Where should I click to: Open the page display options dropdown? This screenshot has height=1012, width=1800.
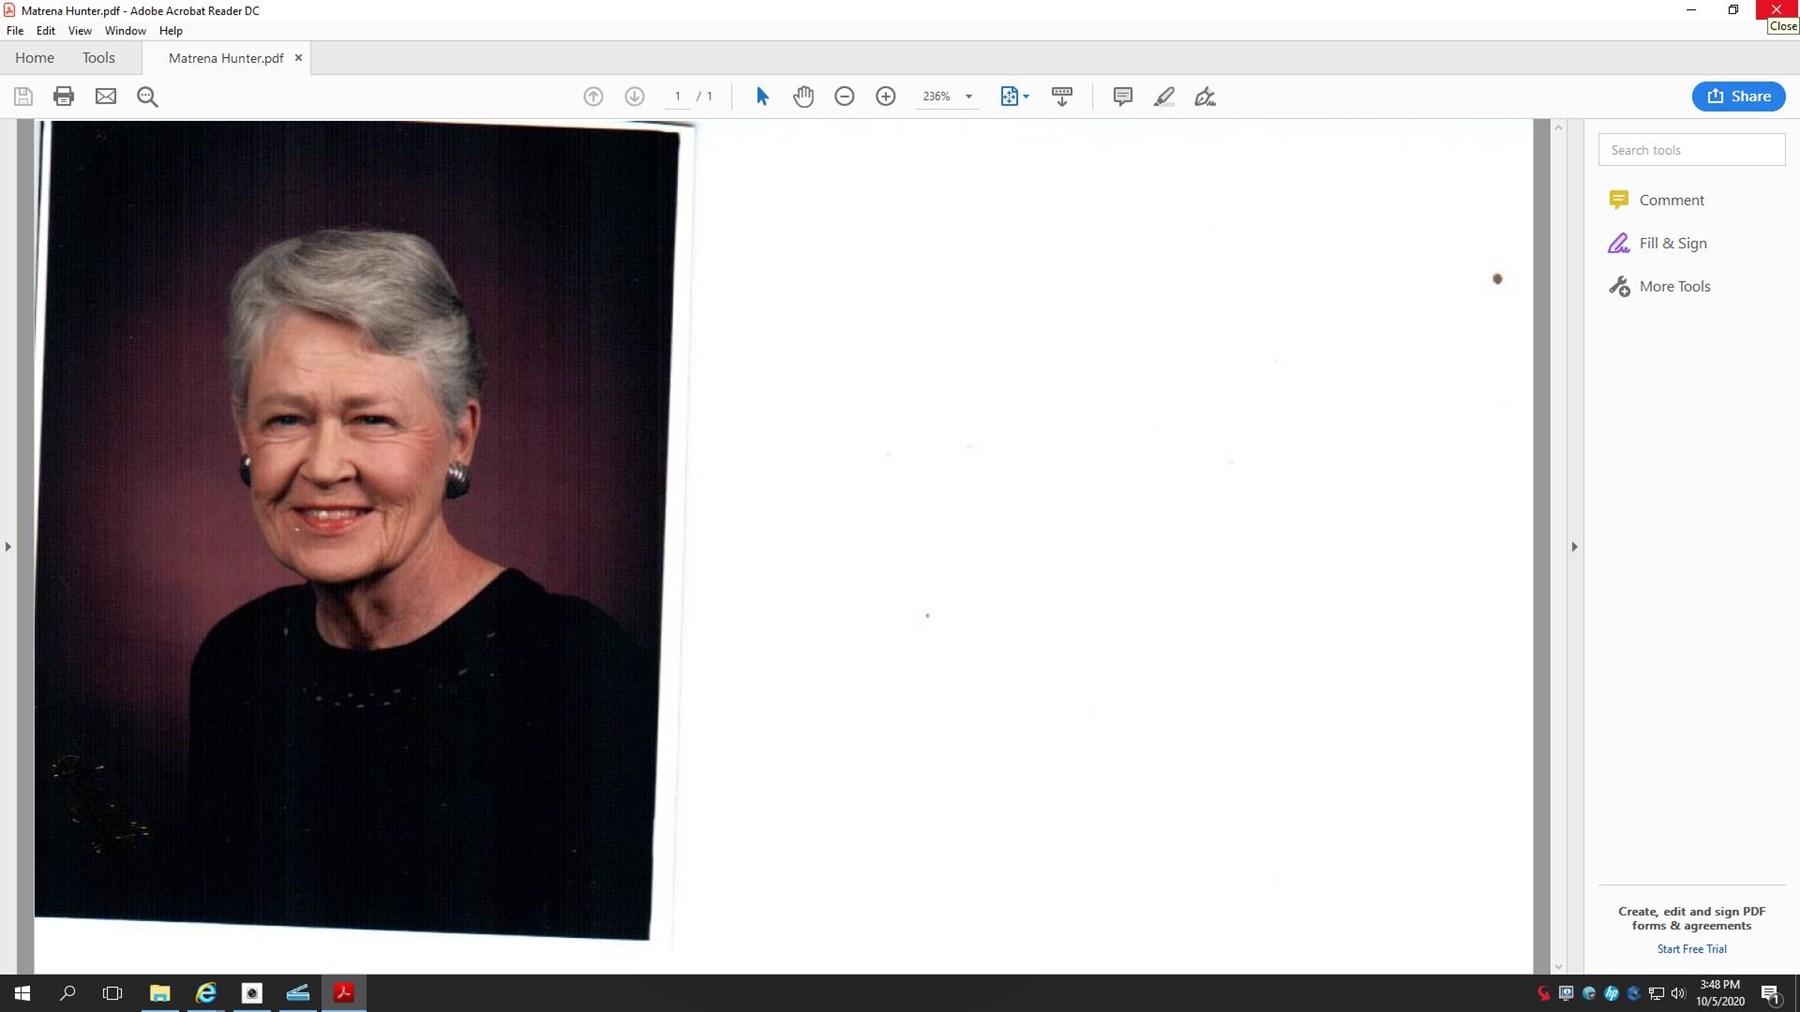(1025, 96)
